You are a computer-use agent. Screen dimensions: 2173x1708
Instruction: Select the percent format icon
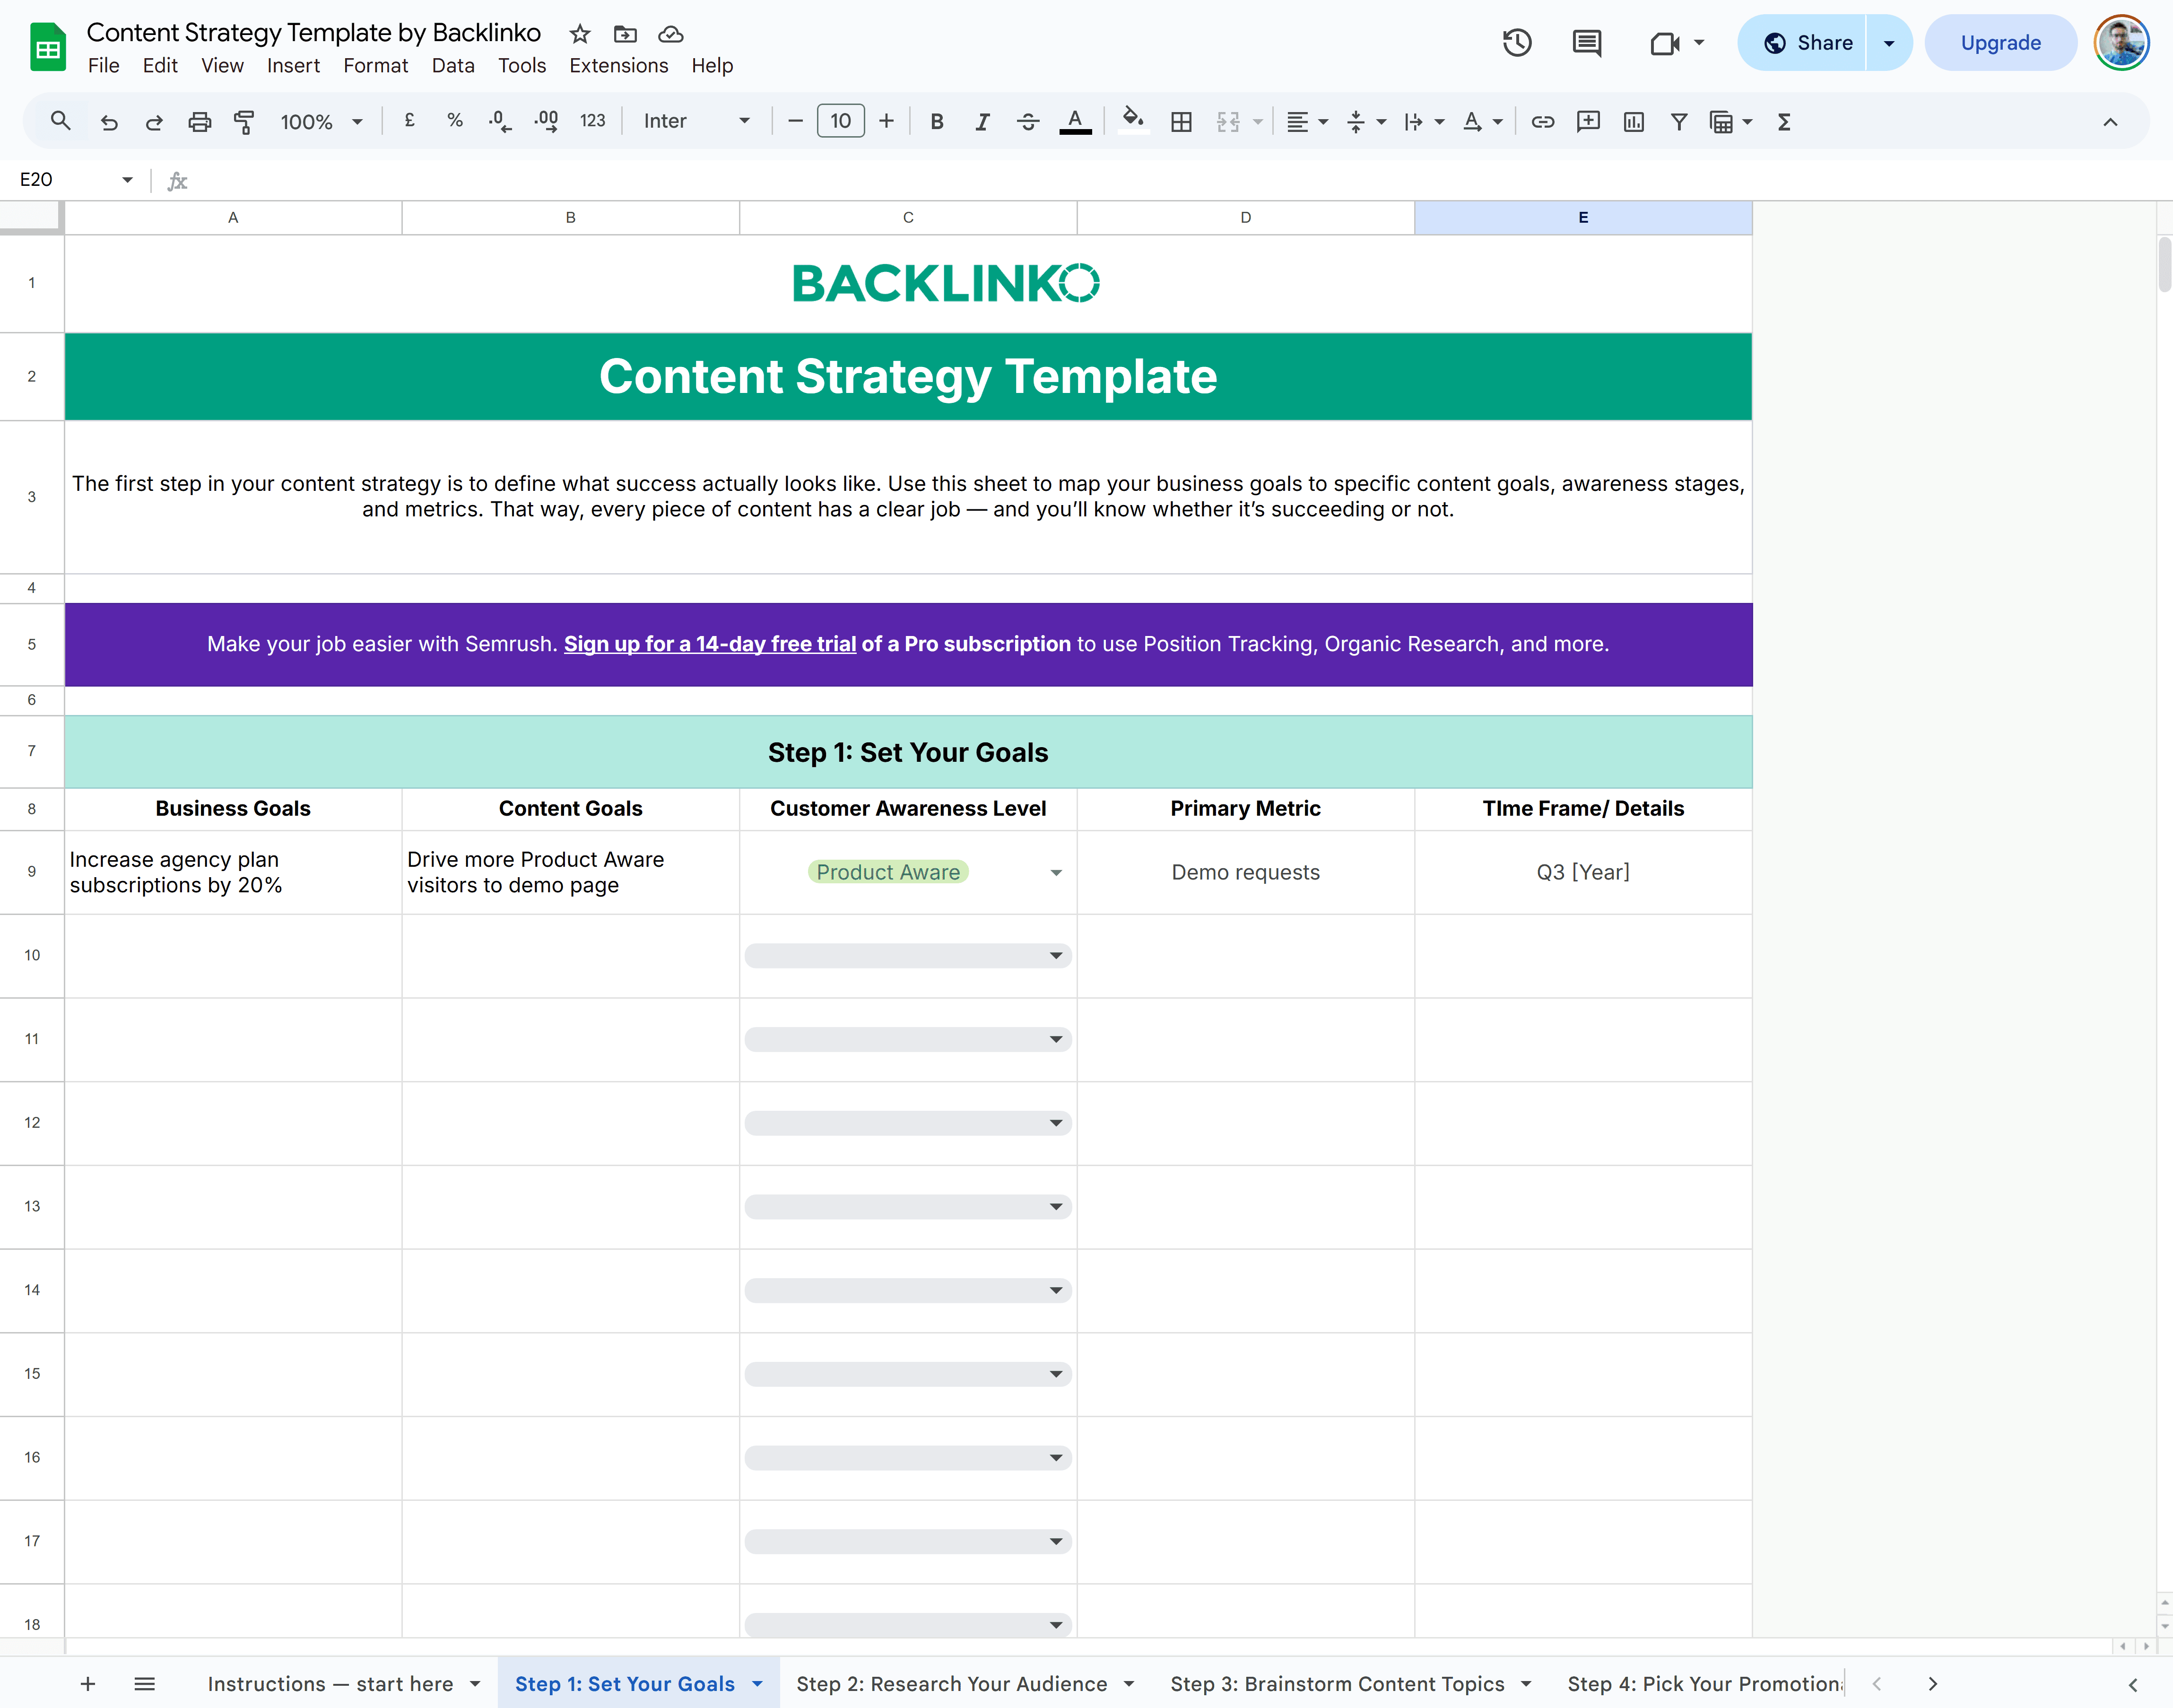[455, 121]
